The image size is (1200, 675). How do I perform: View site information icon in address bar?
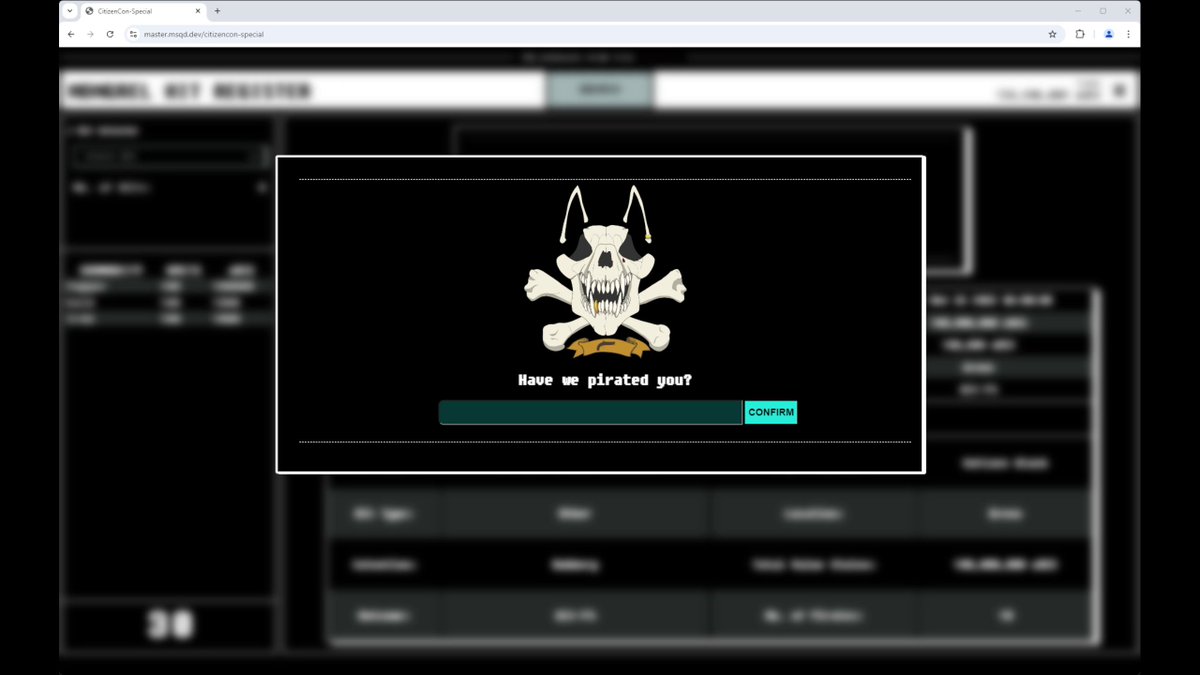(x=133, y=34)
